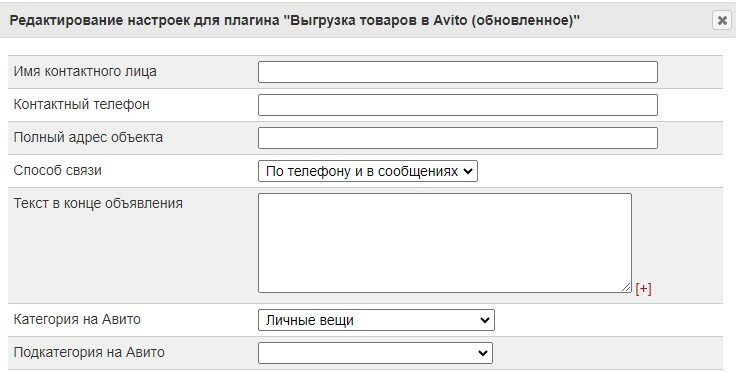Click the Категория на Авито label

(x=77, y=319)
